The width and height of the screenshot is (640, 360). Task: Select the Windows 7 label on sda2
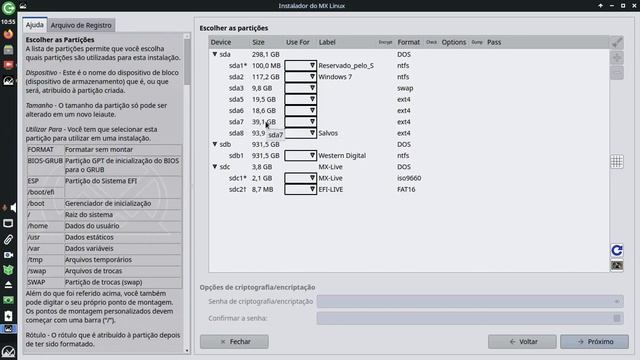click(x=335, y=77)
